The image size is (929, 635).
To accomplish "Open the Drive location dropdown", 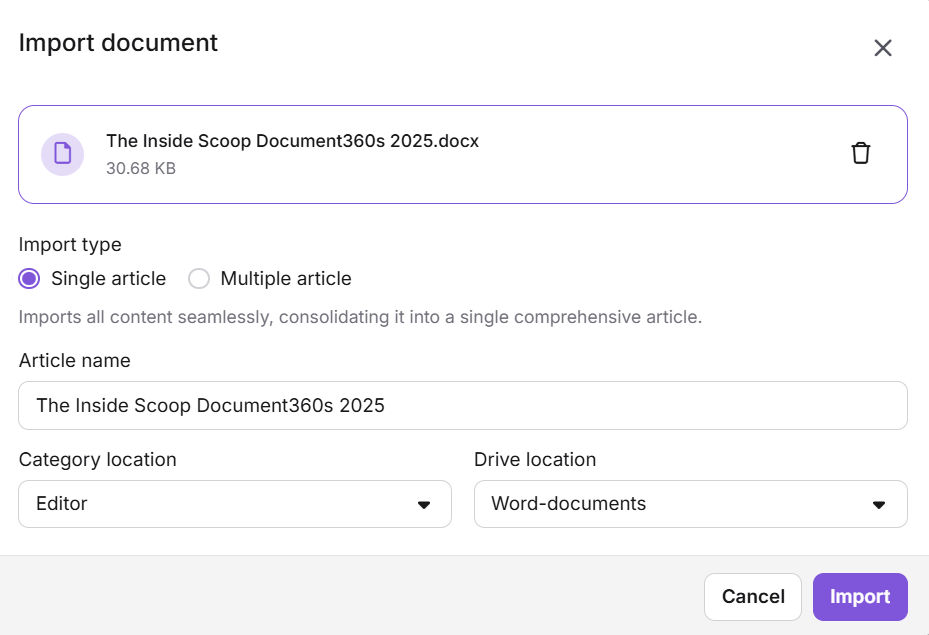I will [690, 504].
